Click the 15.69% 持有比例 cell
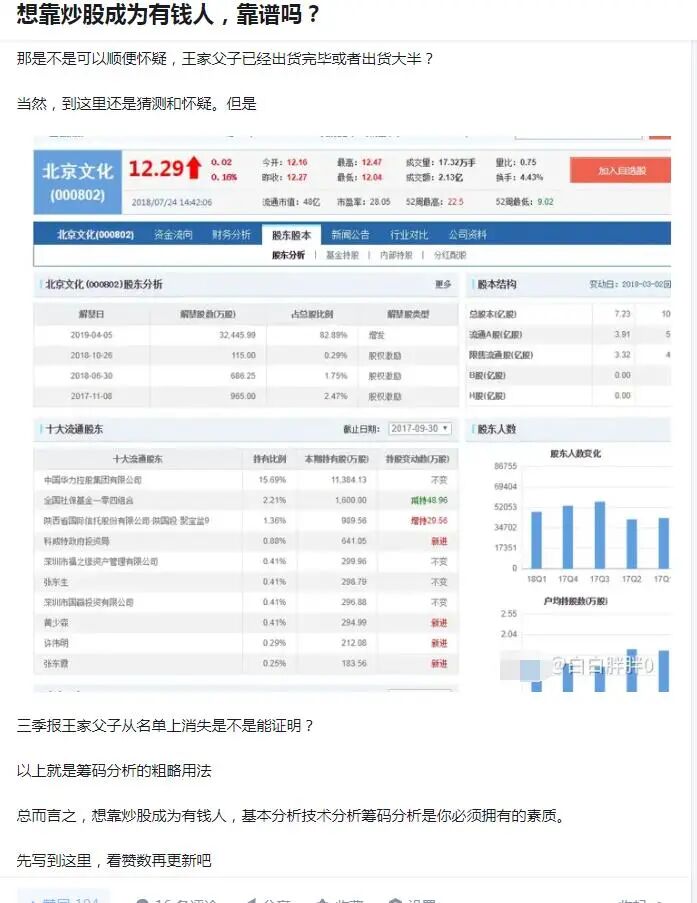Viewport: 697px width, 903px height. [272, 480]
